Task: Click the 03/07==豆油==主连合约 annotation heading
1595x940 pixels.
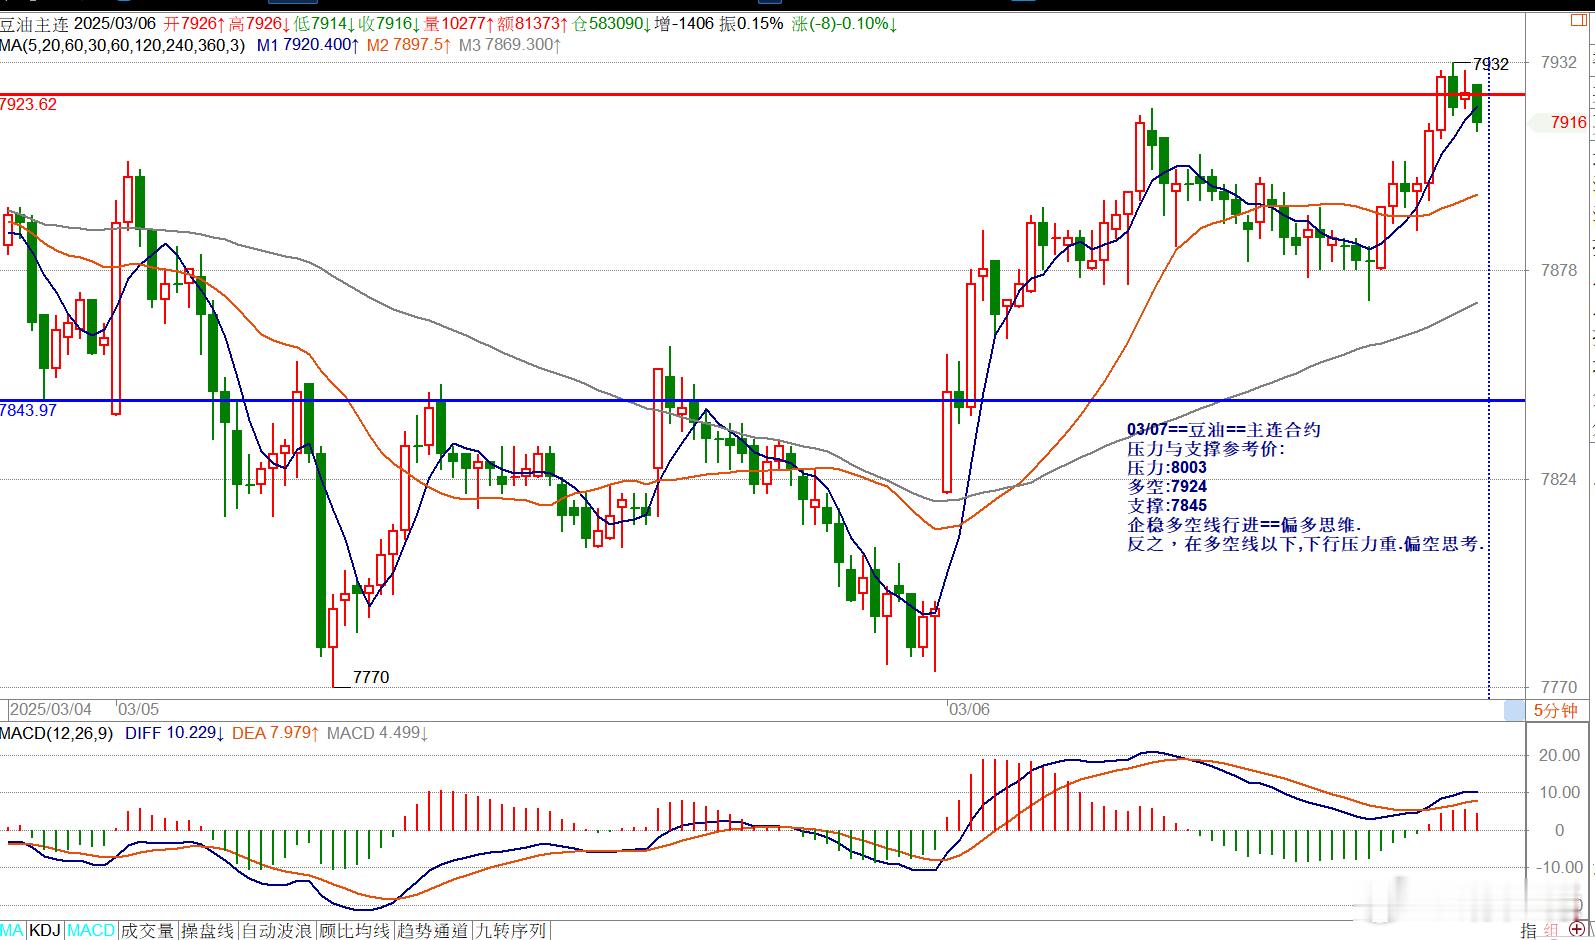Action: (1224, 430)
